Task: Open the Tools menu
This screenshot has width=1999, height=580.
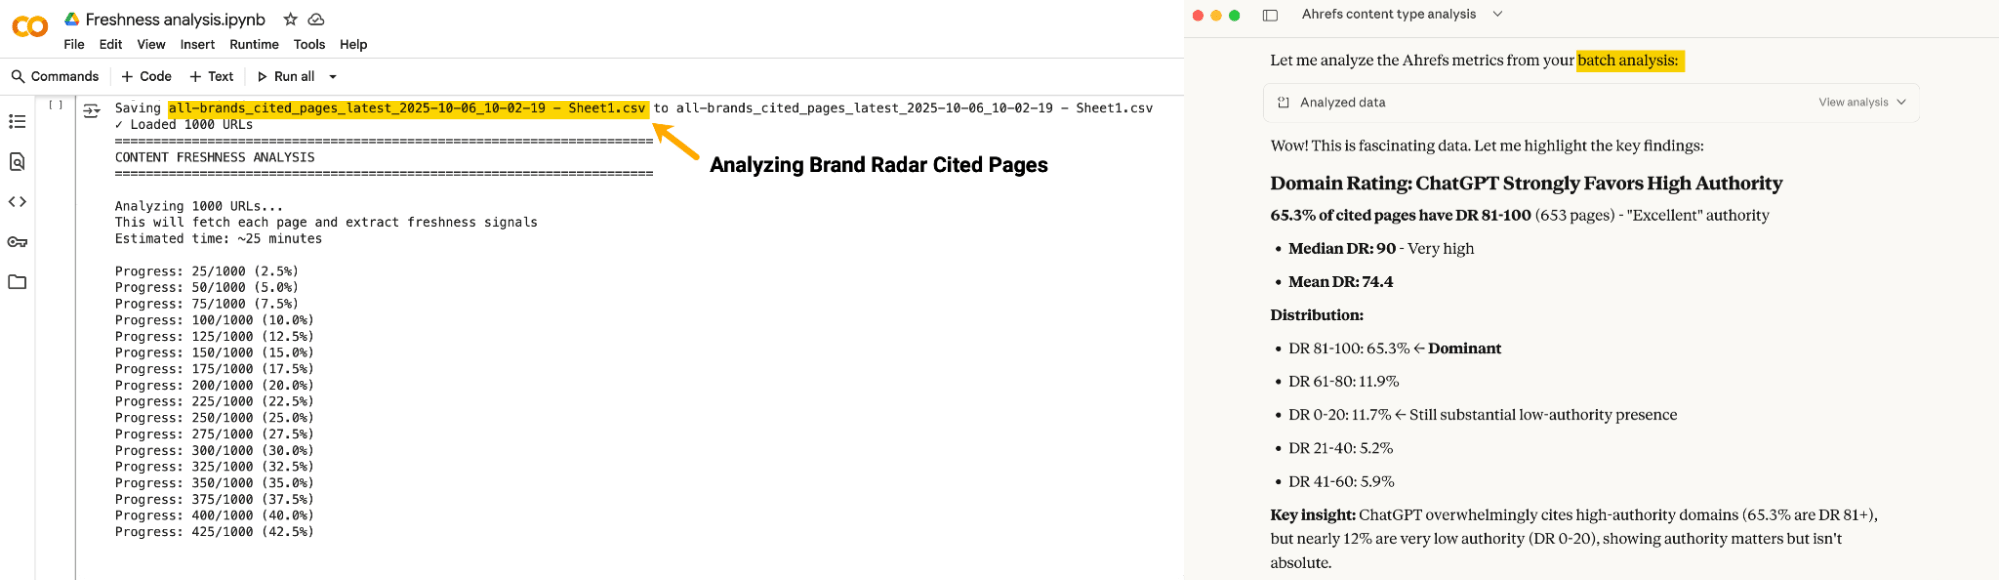Action: [x=309, y=44]
